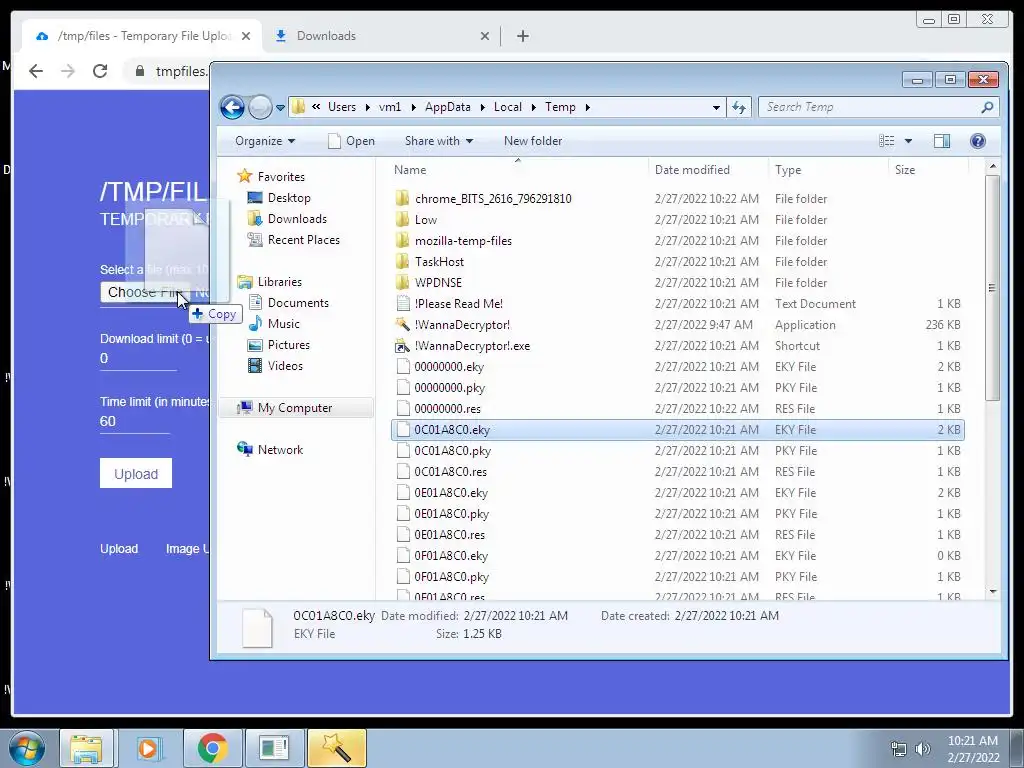Open a new Chrome tab
1024x768 pixels.
click(x=522, y=36)
